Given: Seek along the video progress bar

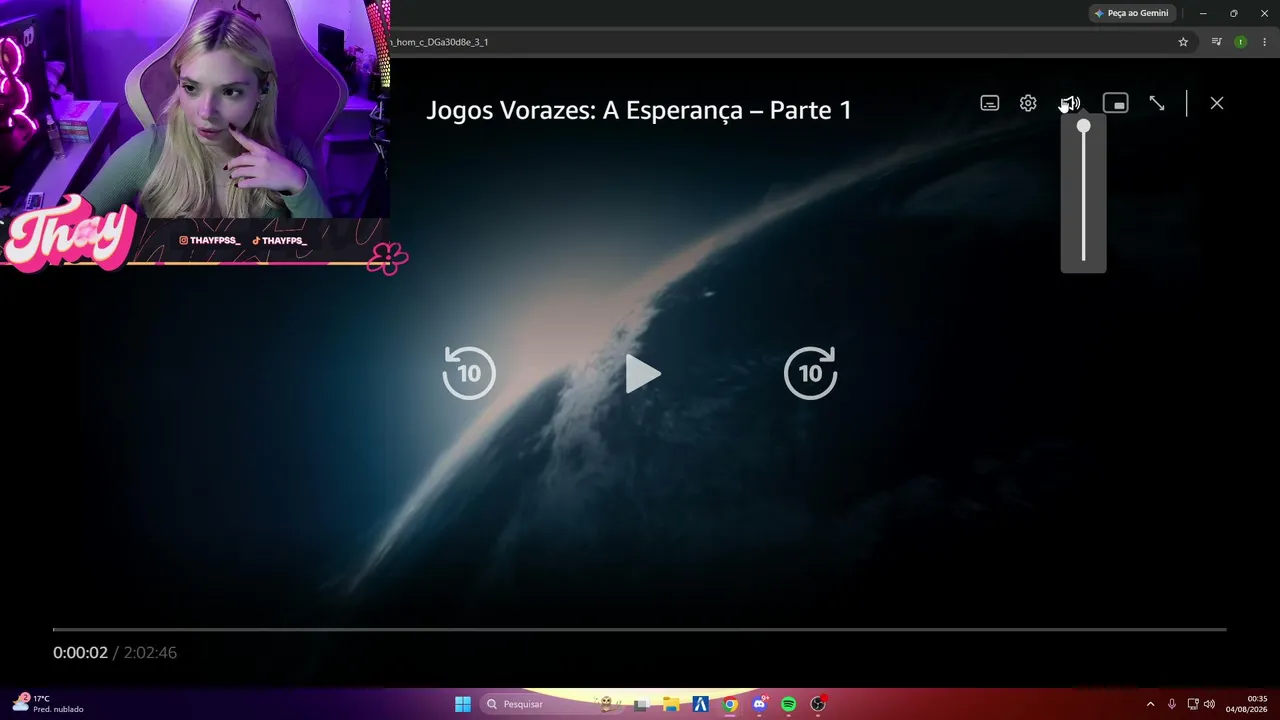Looking at the screenshot, I should pyautogui.click(x=640, y=630).
